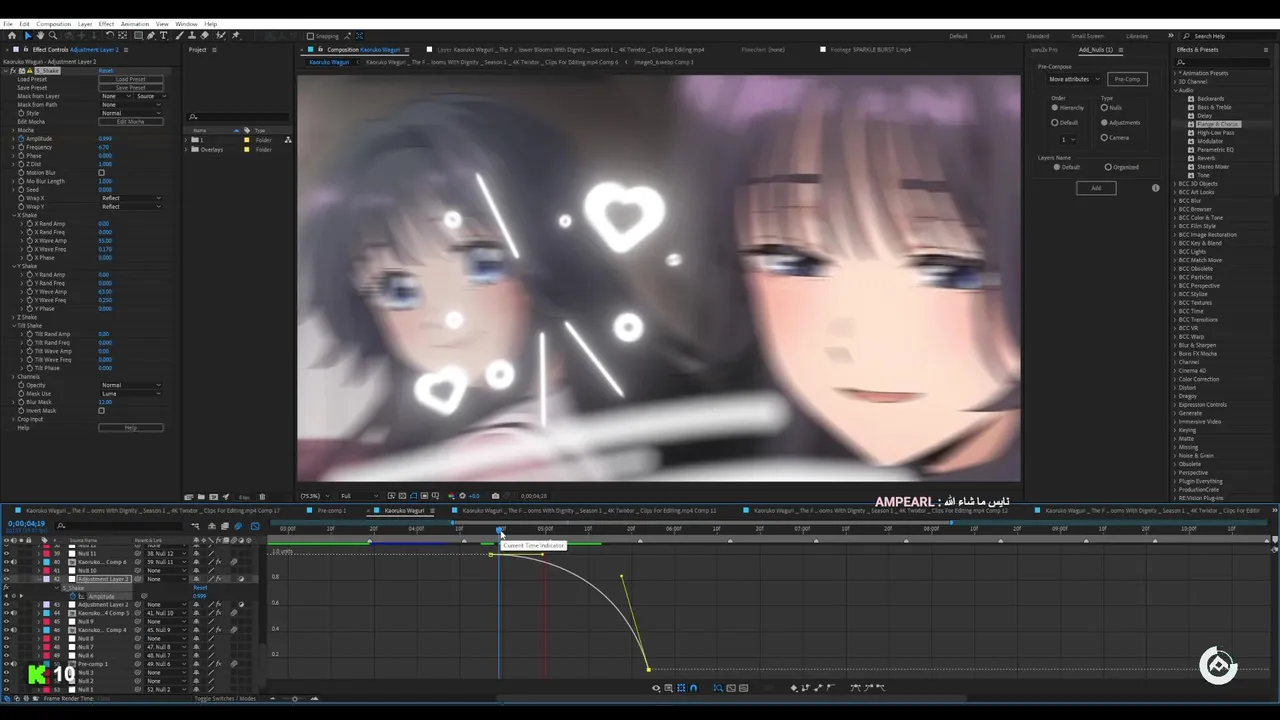Select the Zoom magnifier tool
1280x720 pixels.
click(53, 36)
